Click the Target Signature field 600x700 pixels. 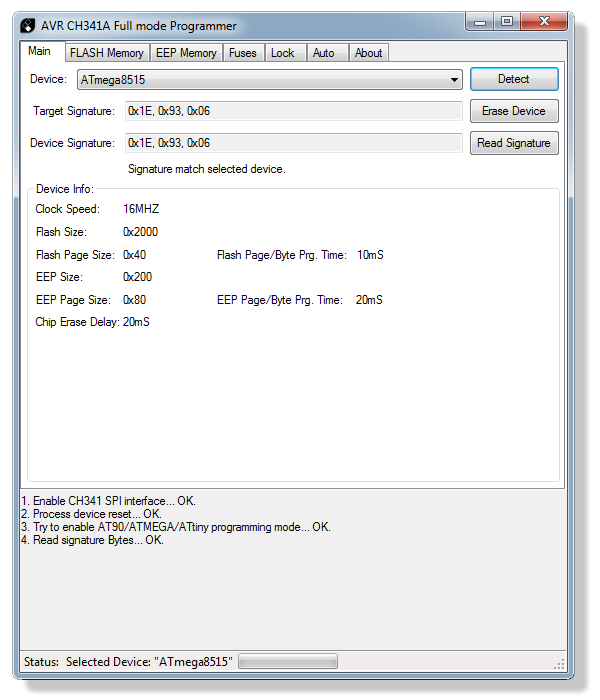tap(293, 111)
